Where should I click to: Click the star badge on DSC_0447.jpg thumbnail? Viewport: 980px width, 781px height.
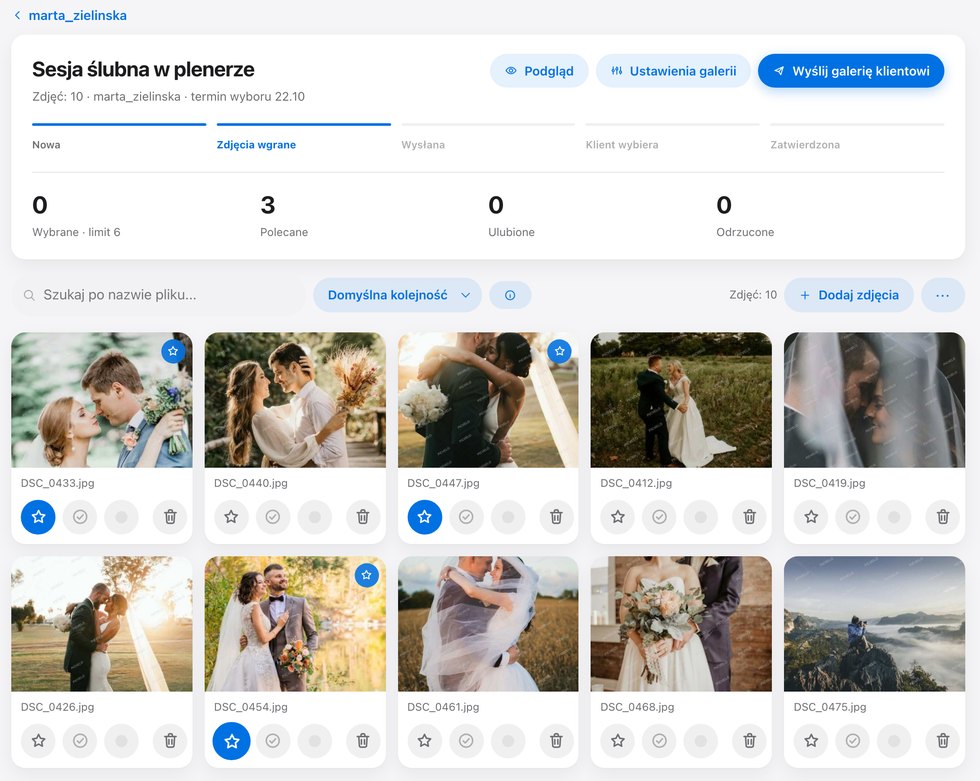559,351
